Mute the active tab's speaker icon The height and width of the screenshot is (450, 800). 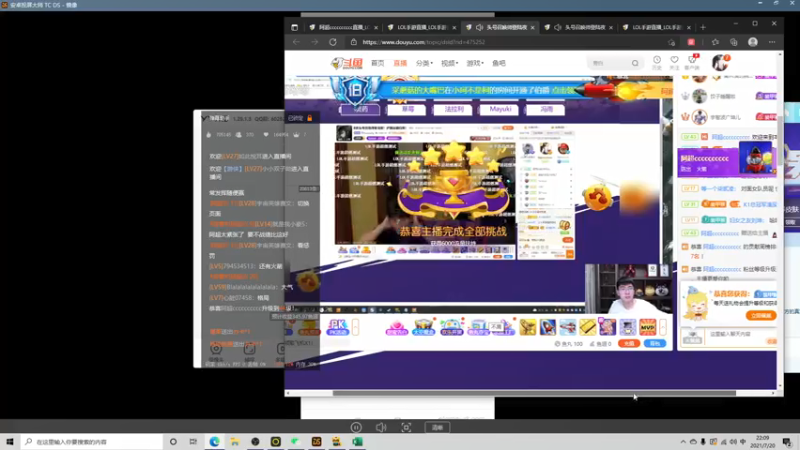coord(479,27)
